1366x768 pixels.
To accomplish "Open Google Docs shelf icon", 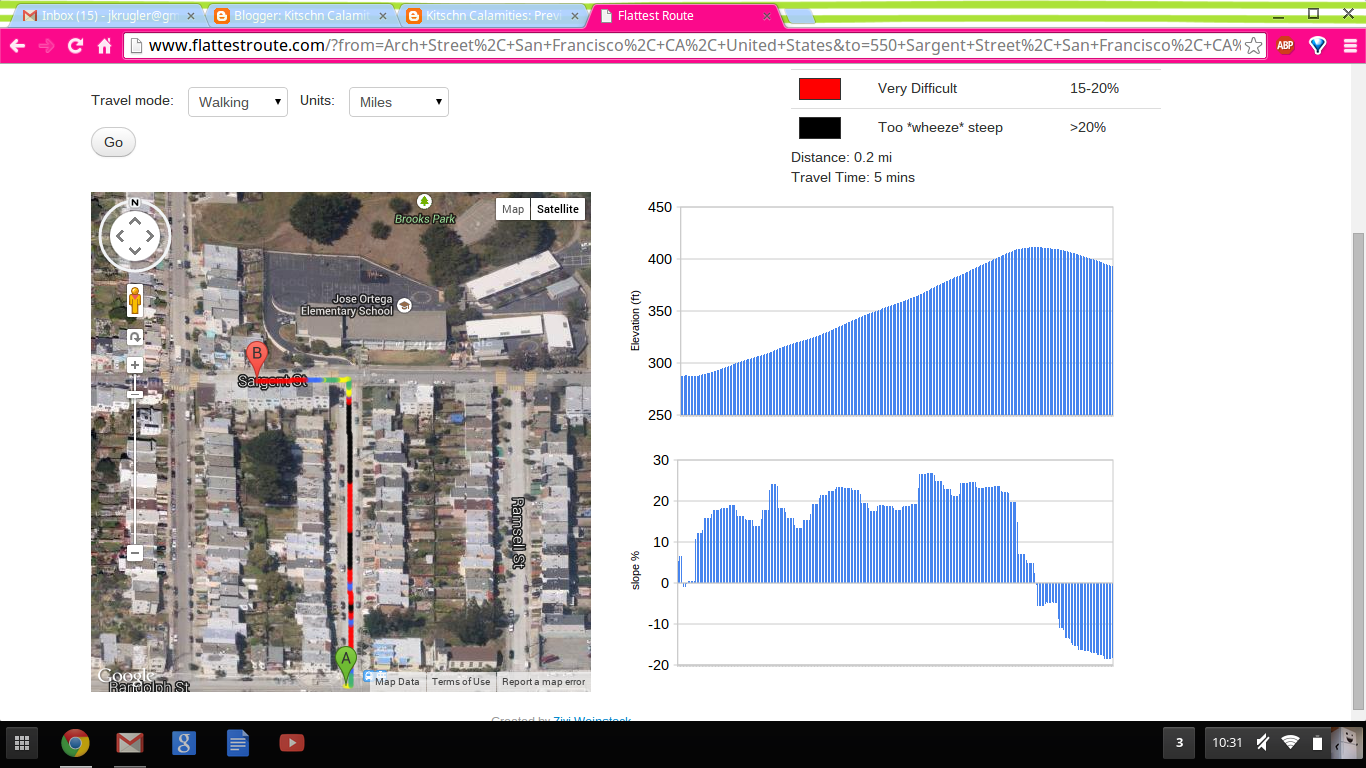I will tap(237, 743).
